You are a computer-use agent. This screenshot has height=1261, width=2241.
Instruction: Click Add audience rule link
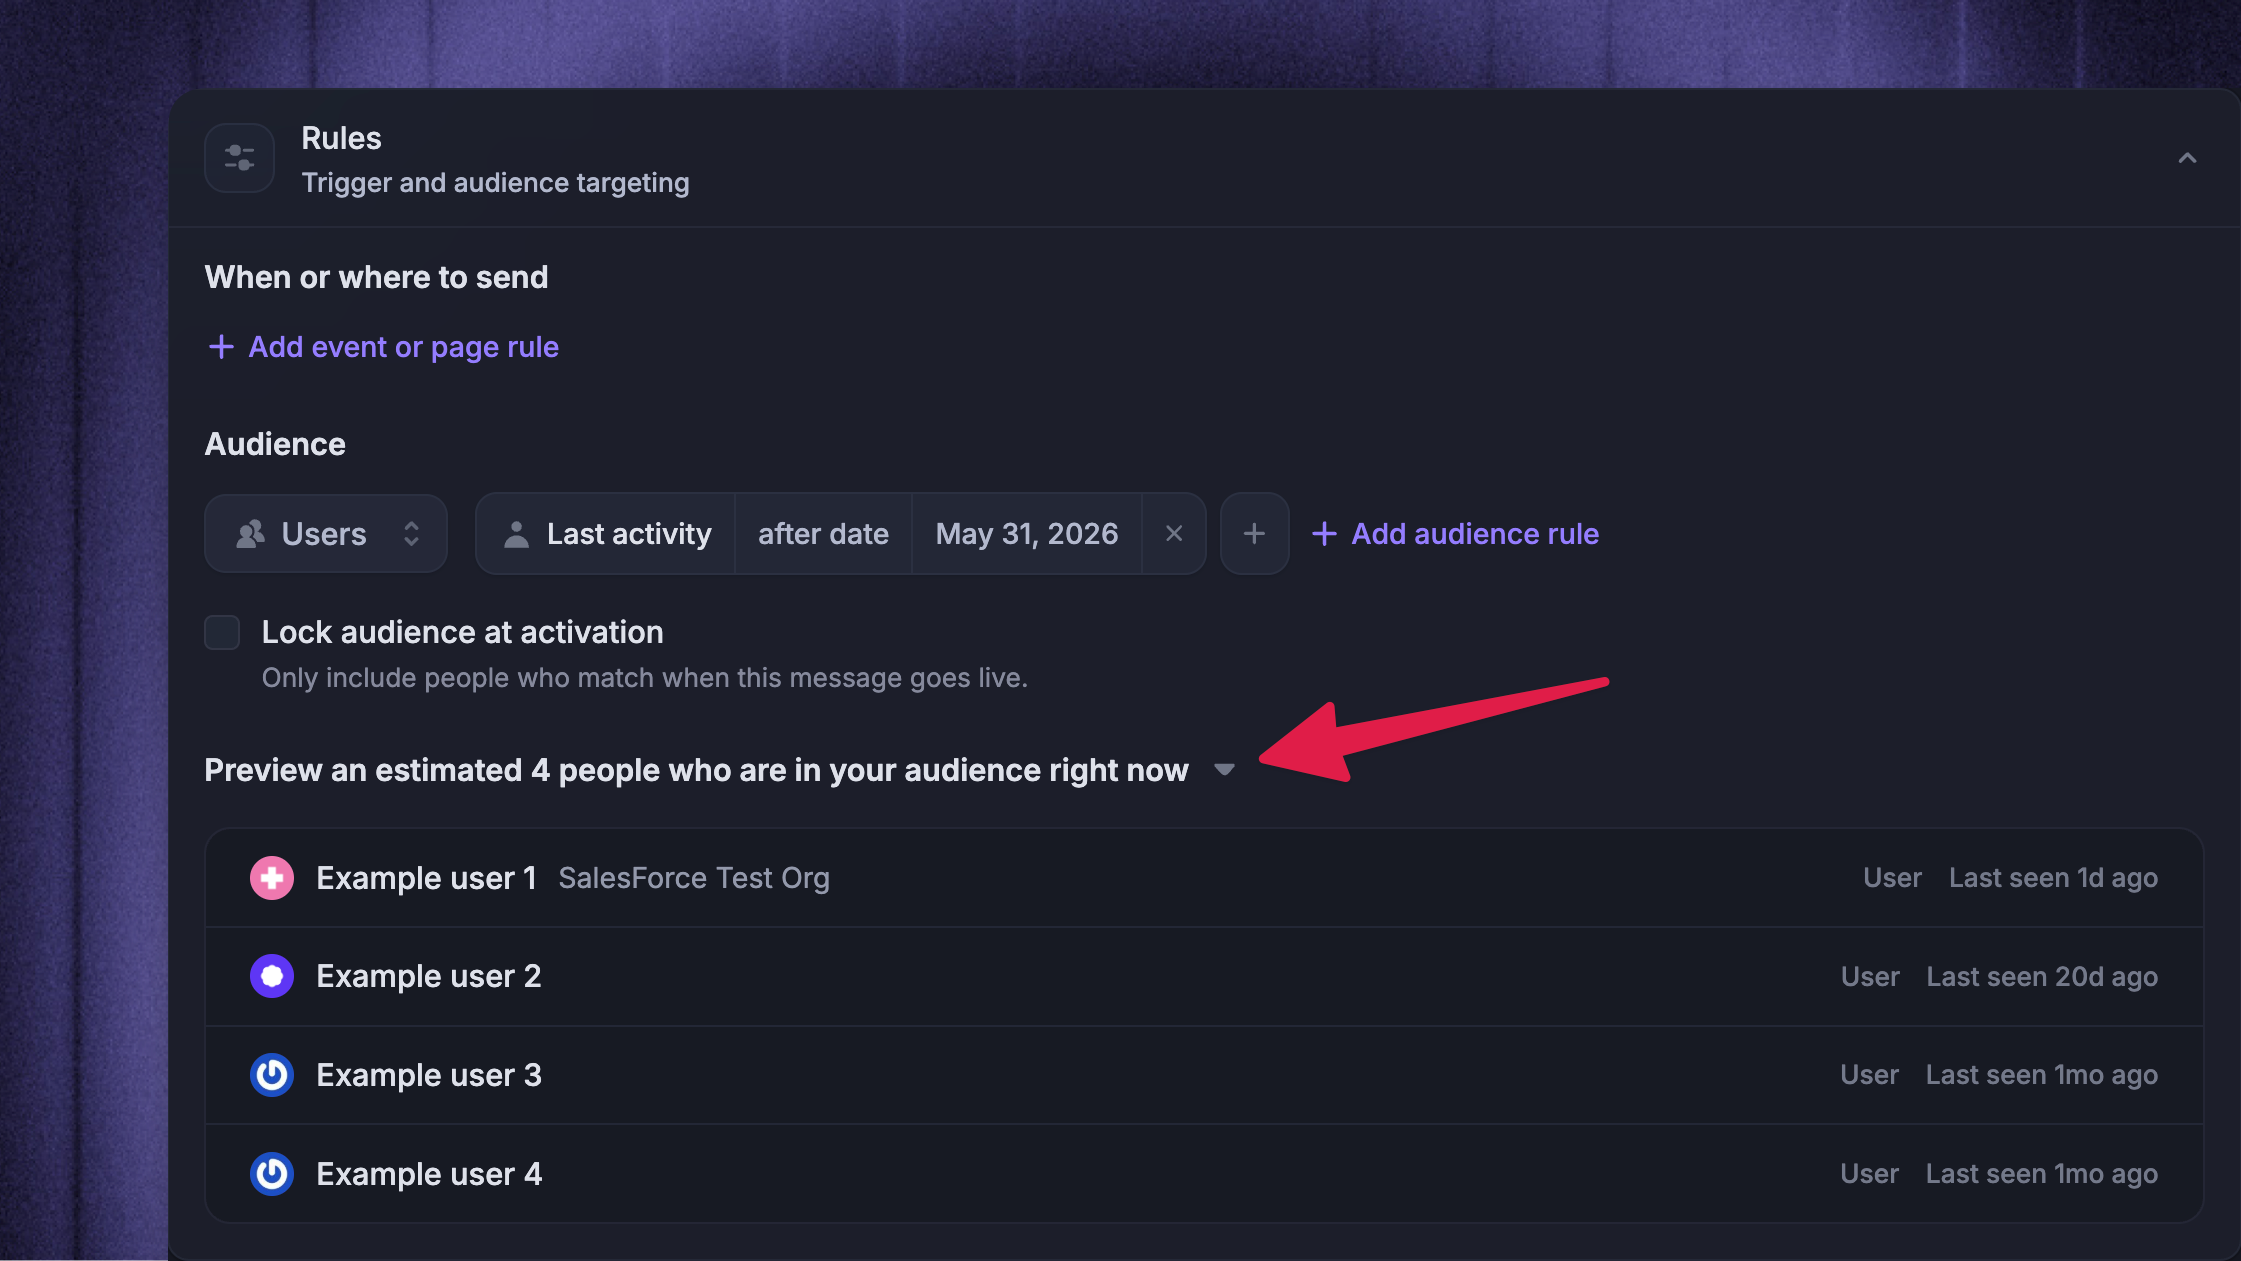tap(1455, 534)
